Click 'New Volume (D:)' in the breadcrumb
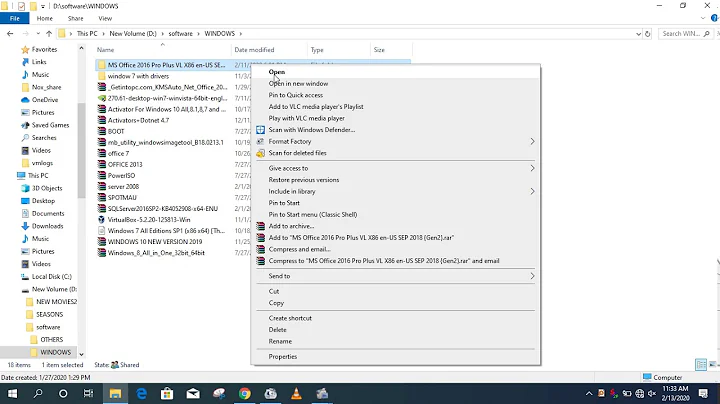Image resolution: width=720 pixels, height=404 pixels. (x=133, y=34)
